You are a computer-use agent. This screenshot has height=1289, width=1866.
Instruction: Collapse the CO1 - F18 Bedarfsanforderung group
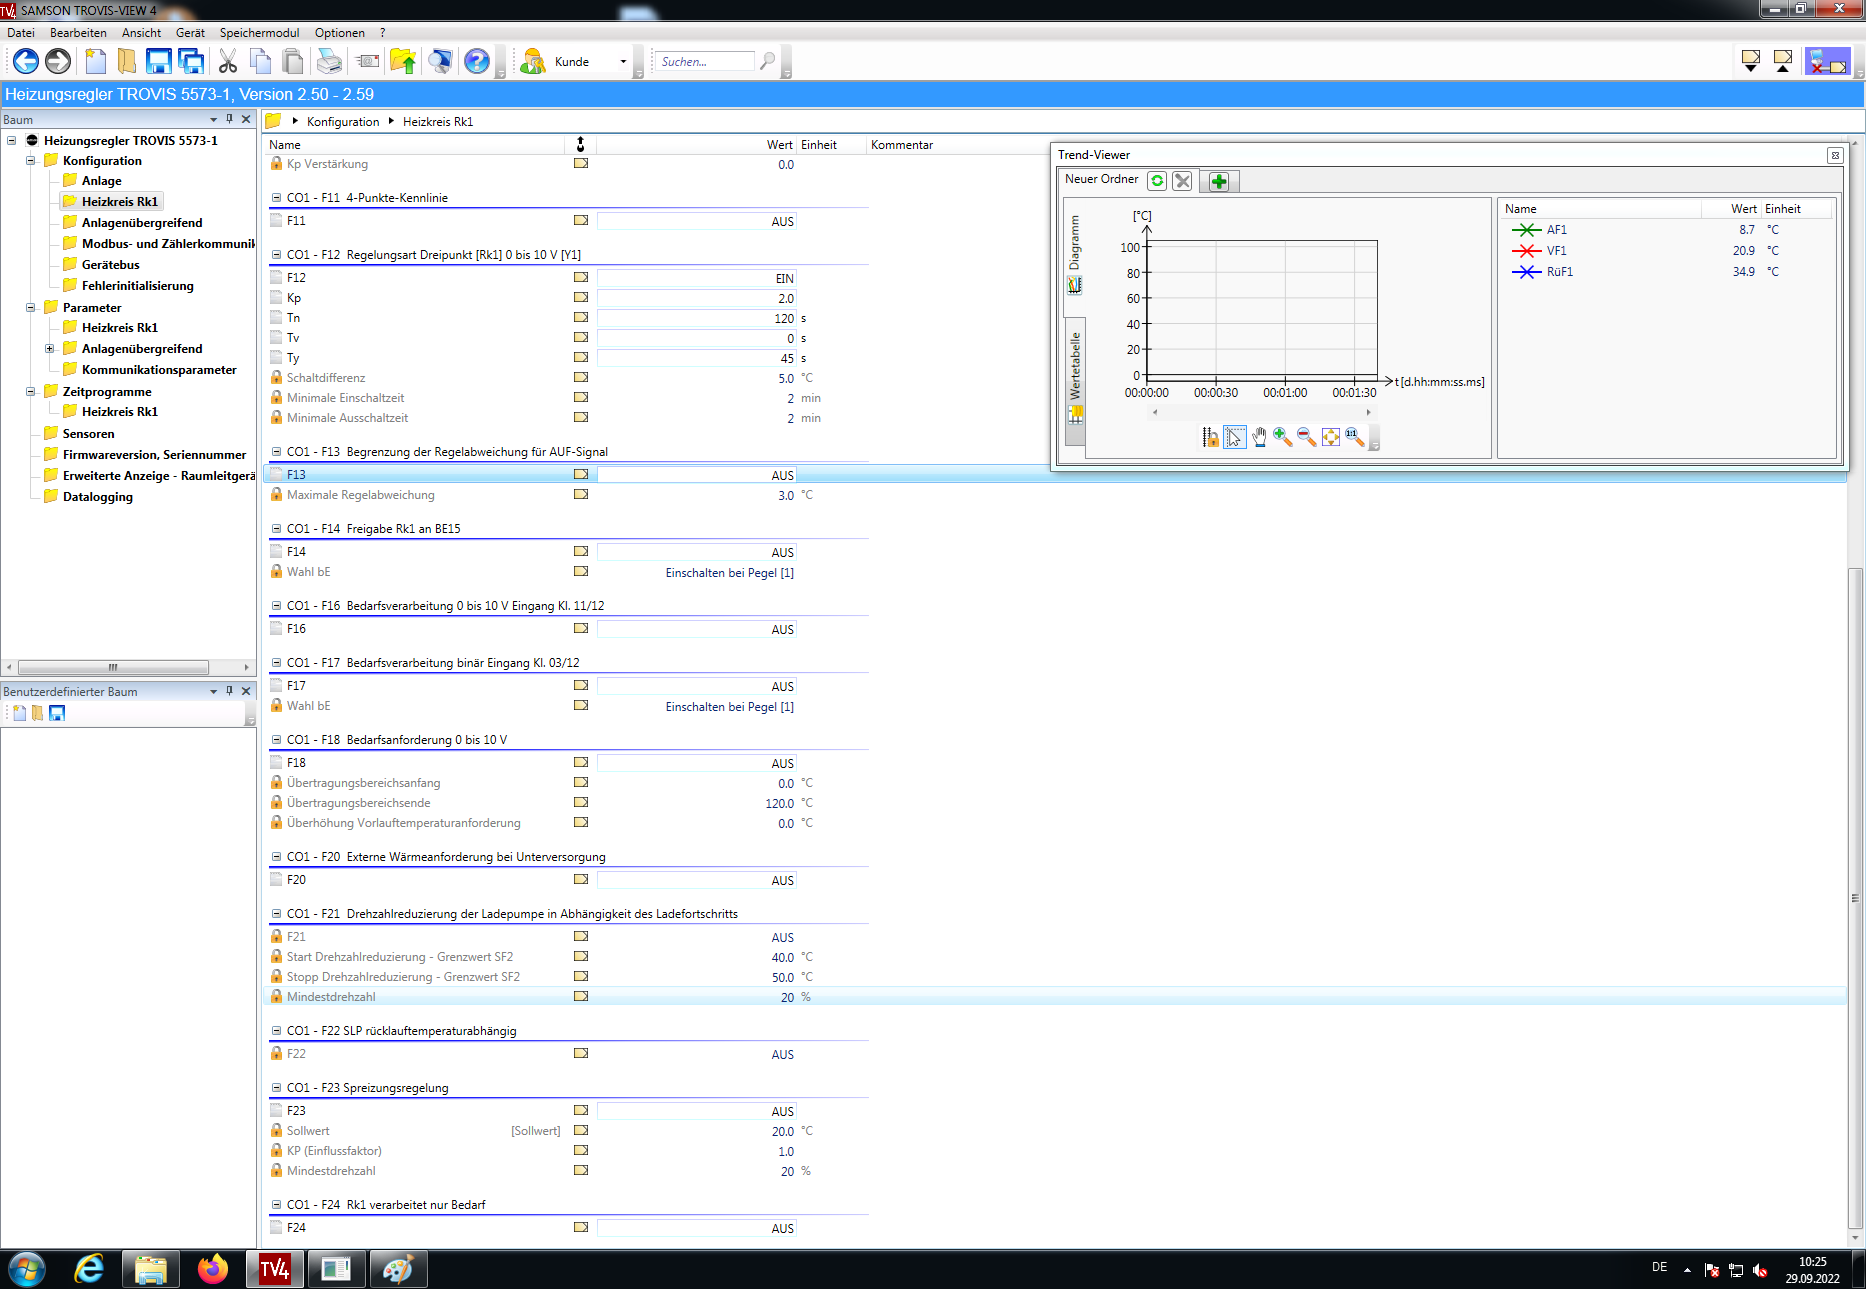pos(277,740)
